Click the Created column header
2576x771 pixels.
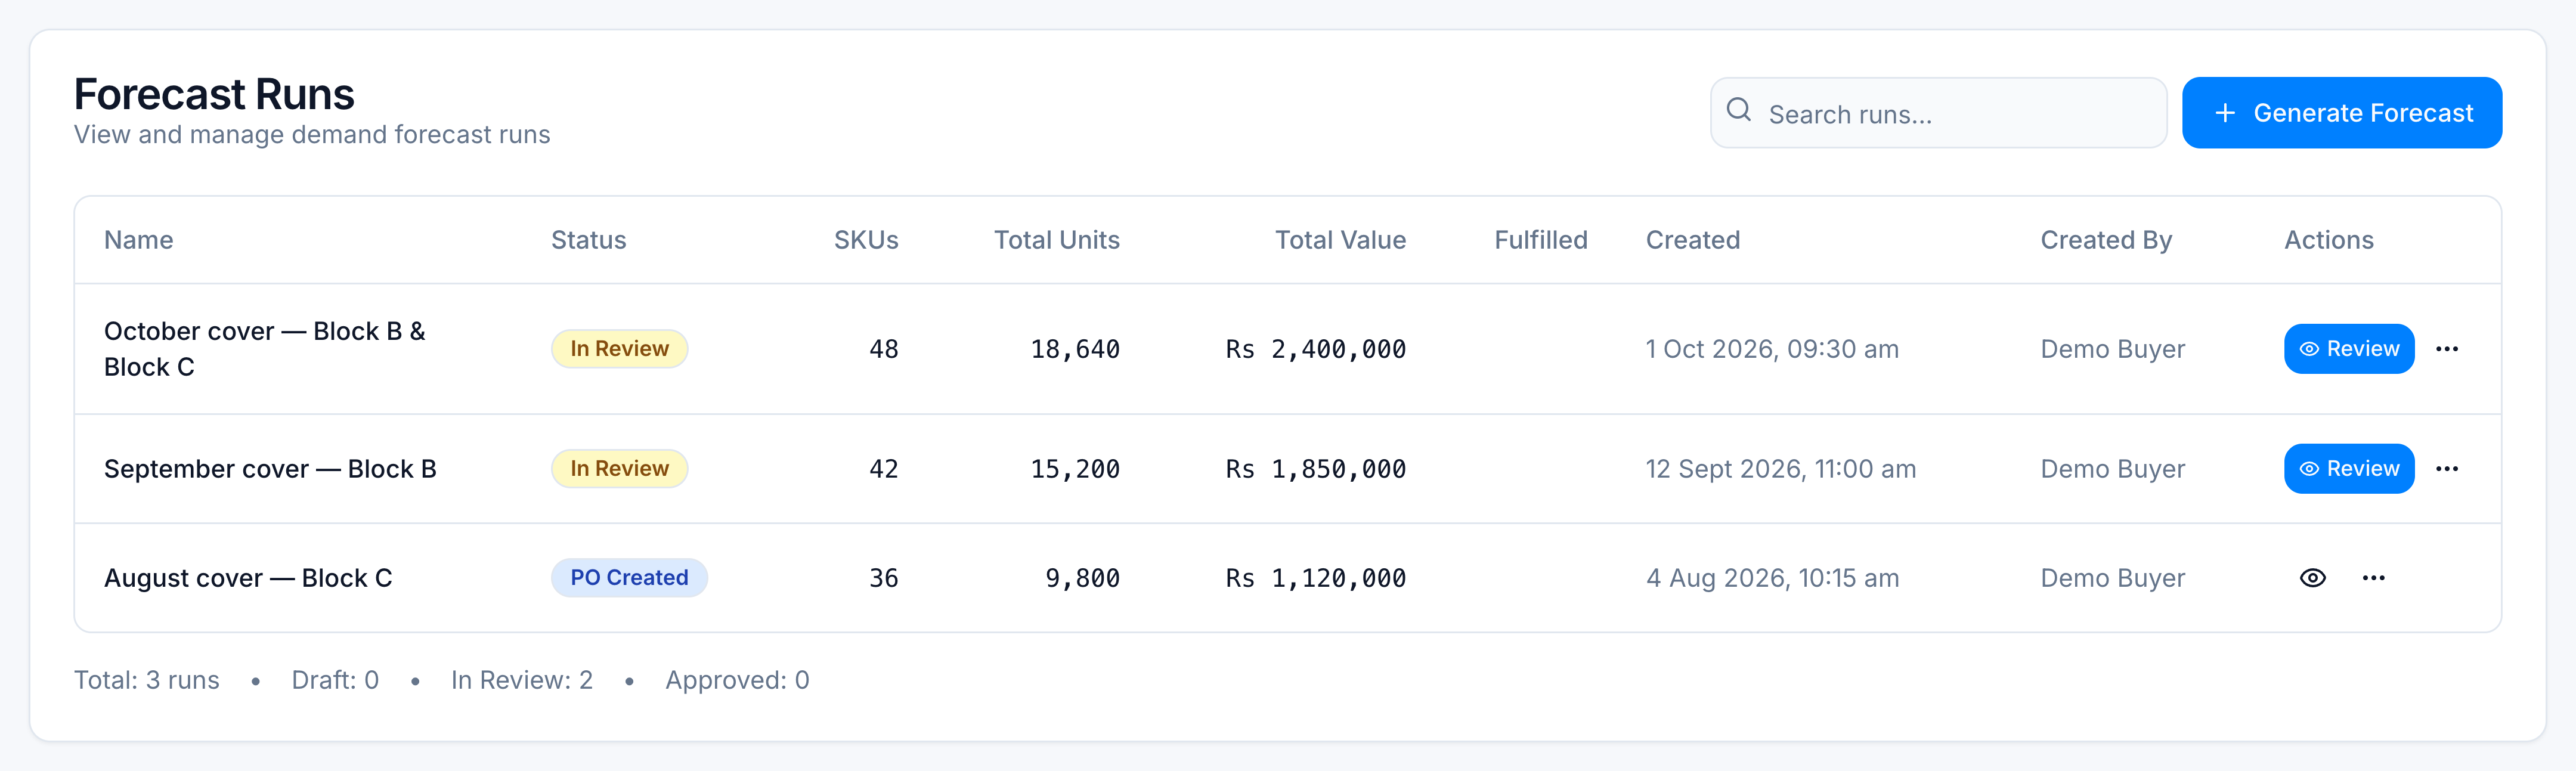(1693, 240)
